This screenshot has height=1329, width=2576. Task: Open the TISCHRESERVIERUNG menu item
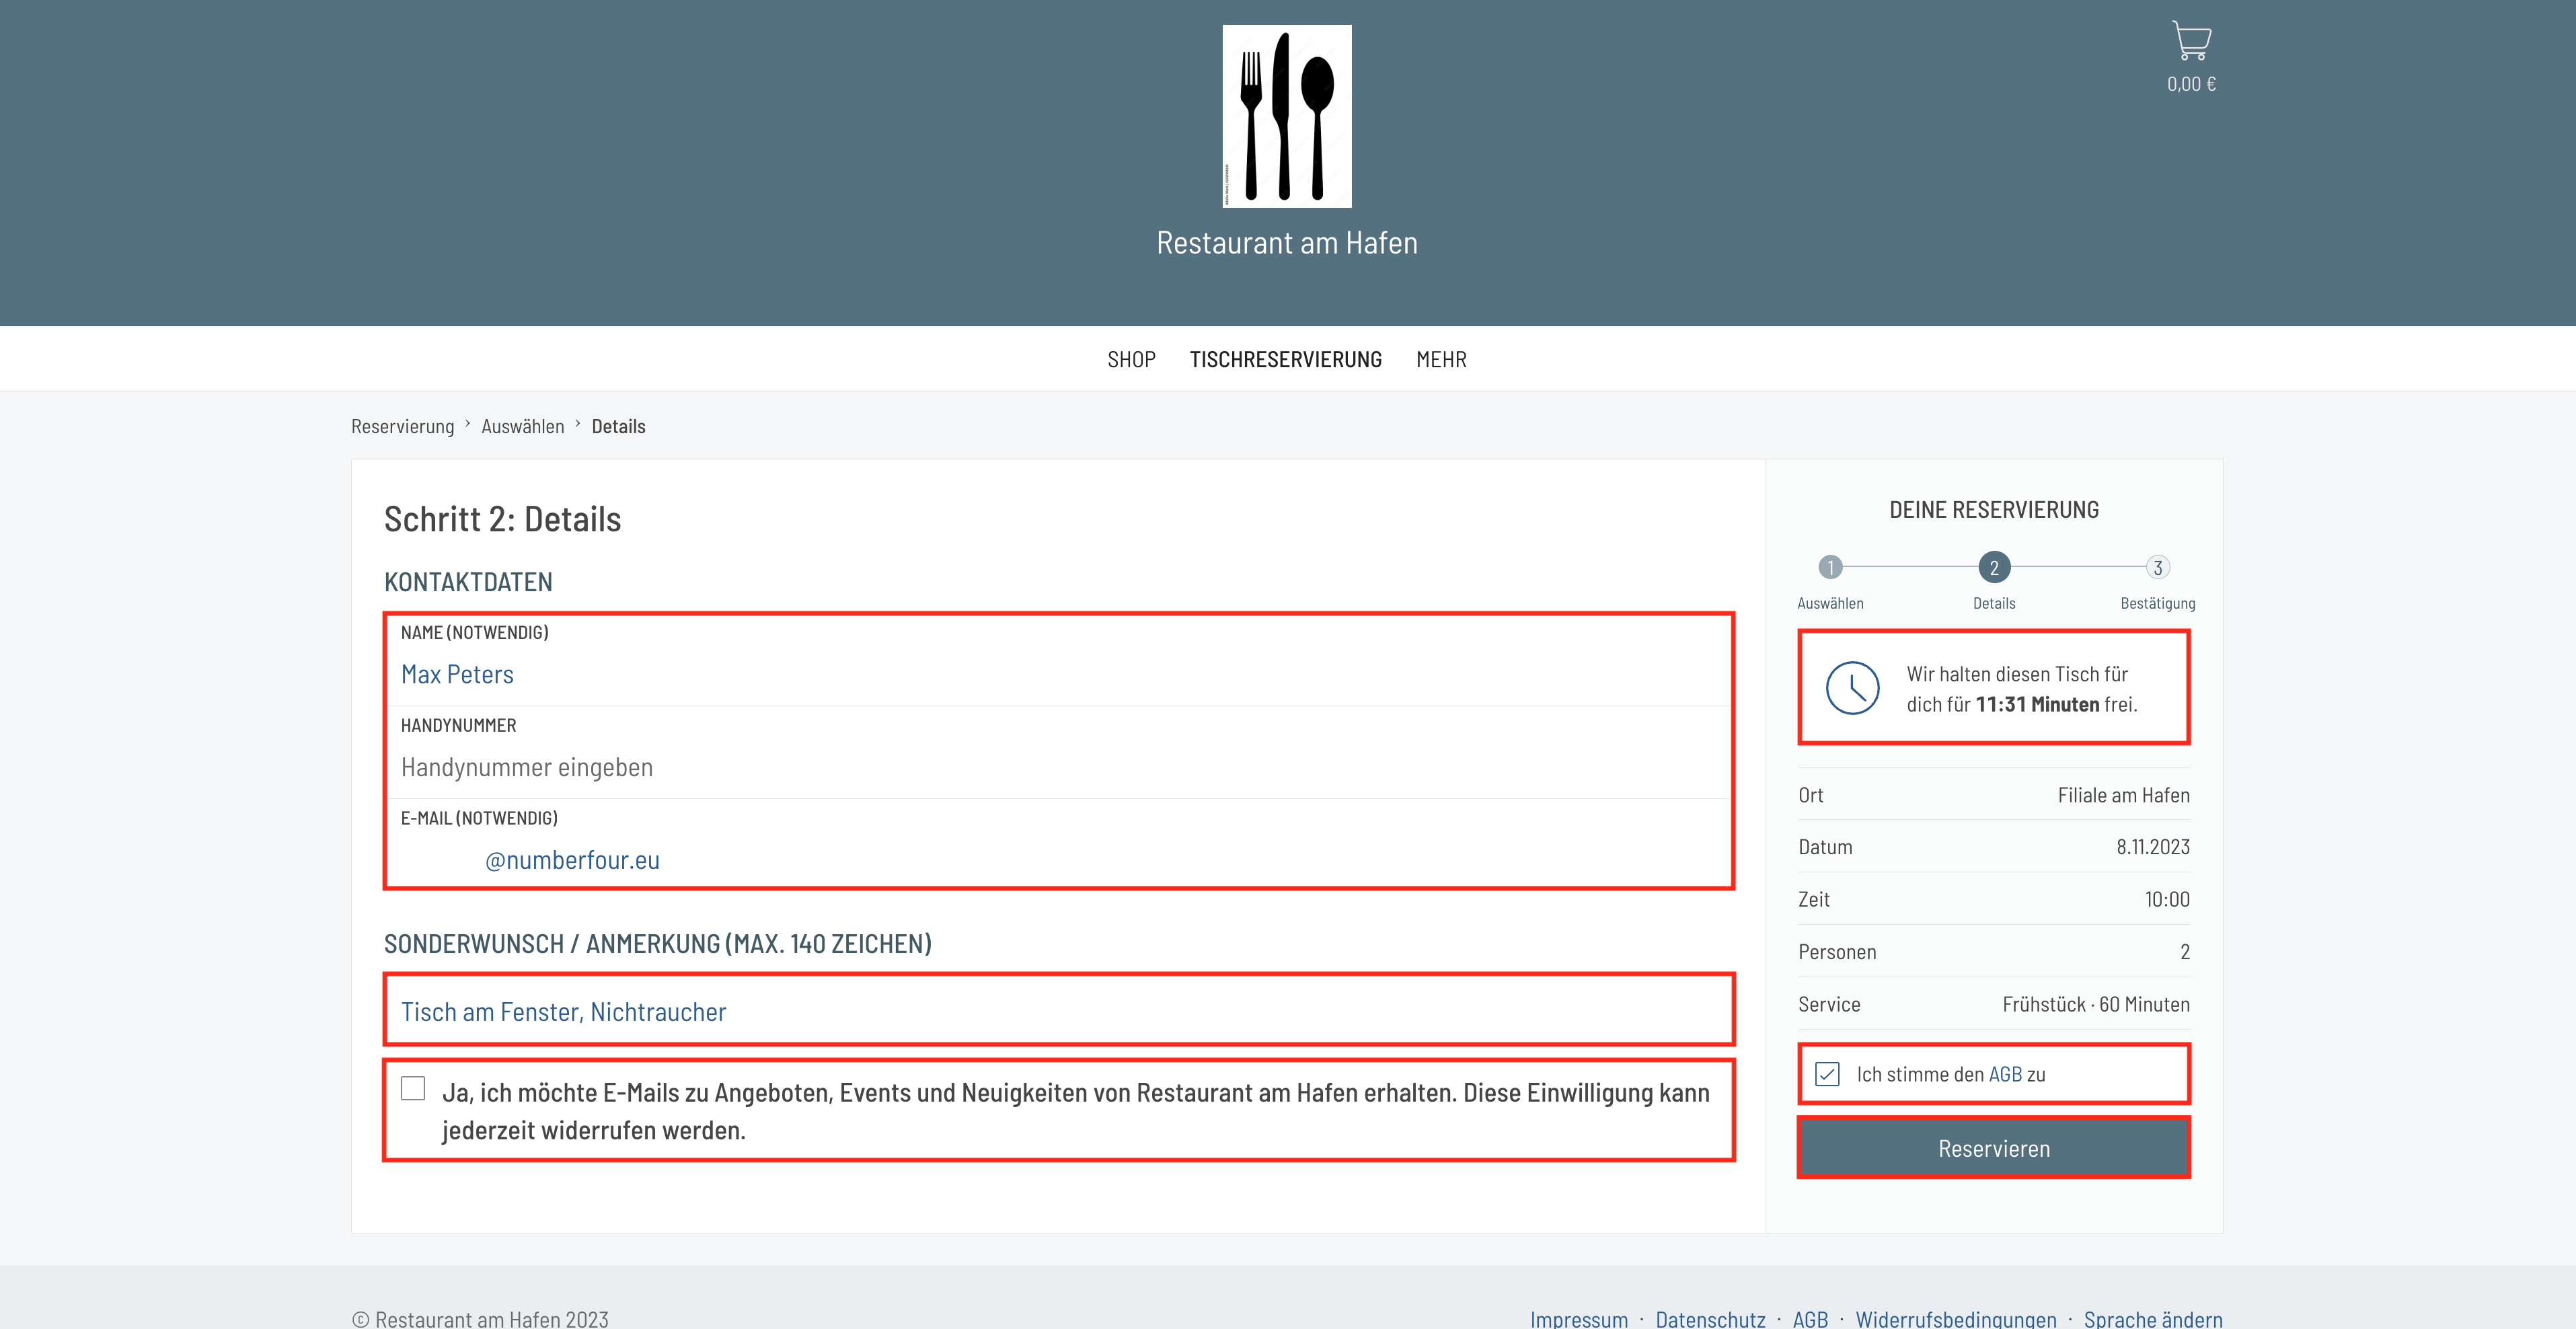point(1285,359)
